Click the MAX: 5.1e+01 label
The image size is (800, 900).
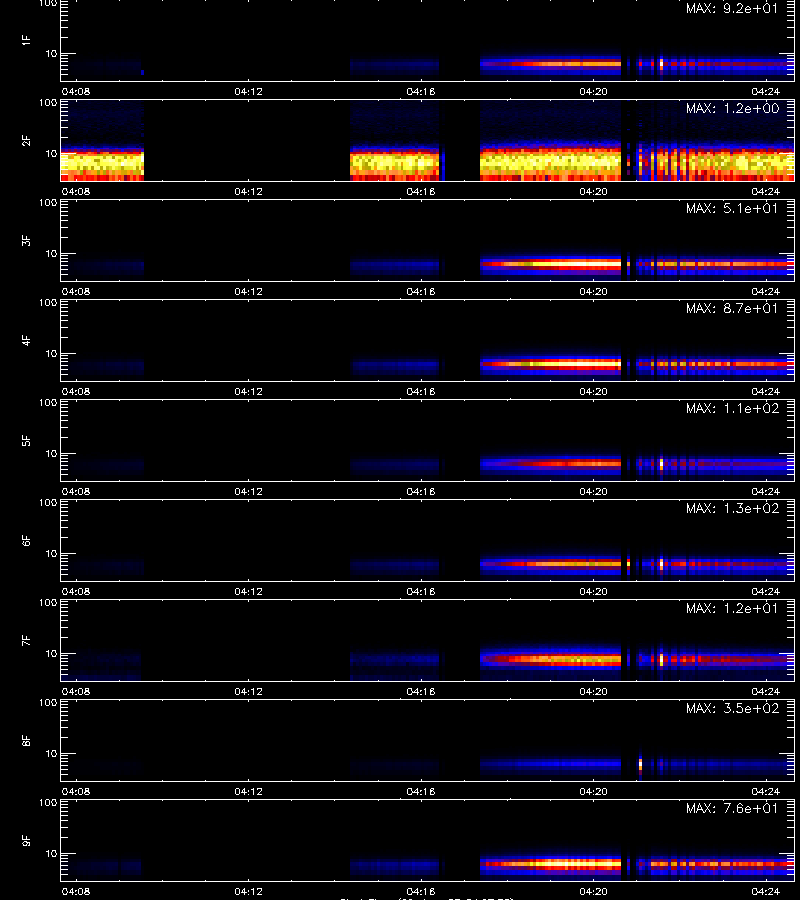pos(732,208)
